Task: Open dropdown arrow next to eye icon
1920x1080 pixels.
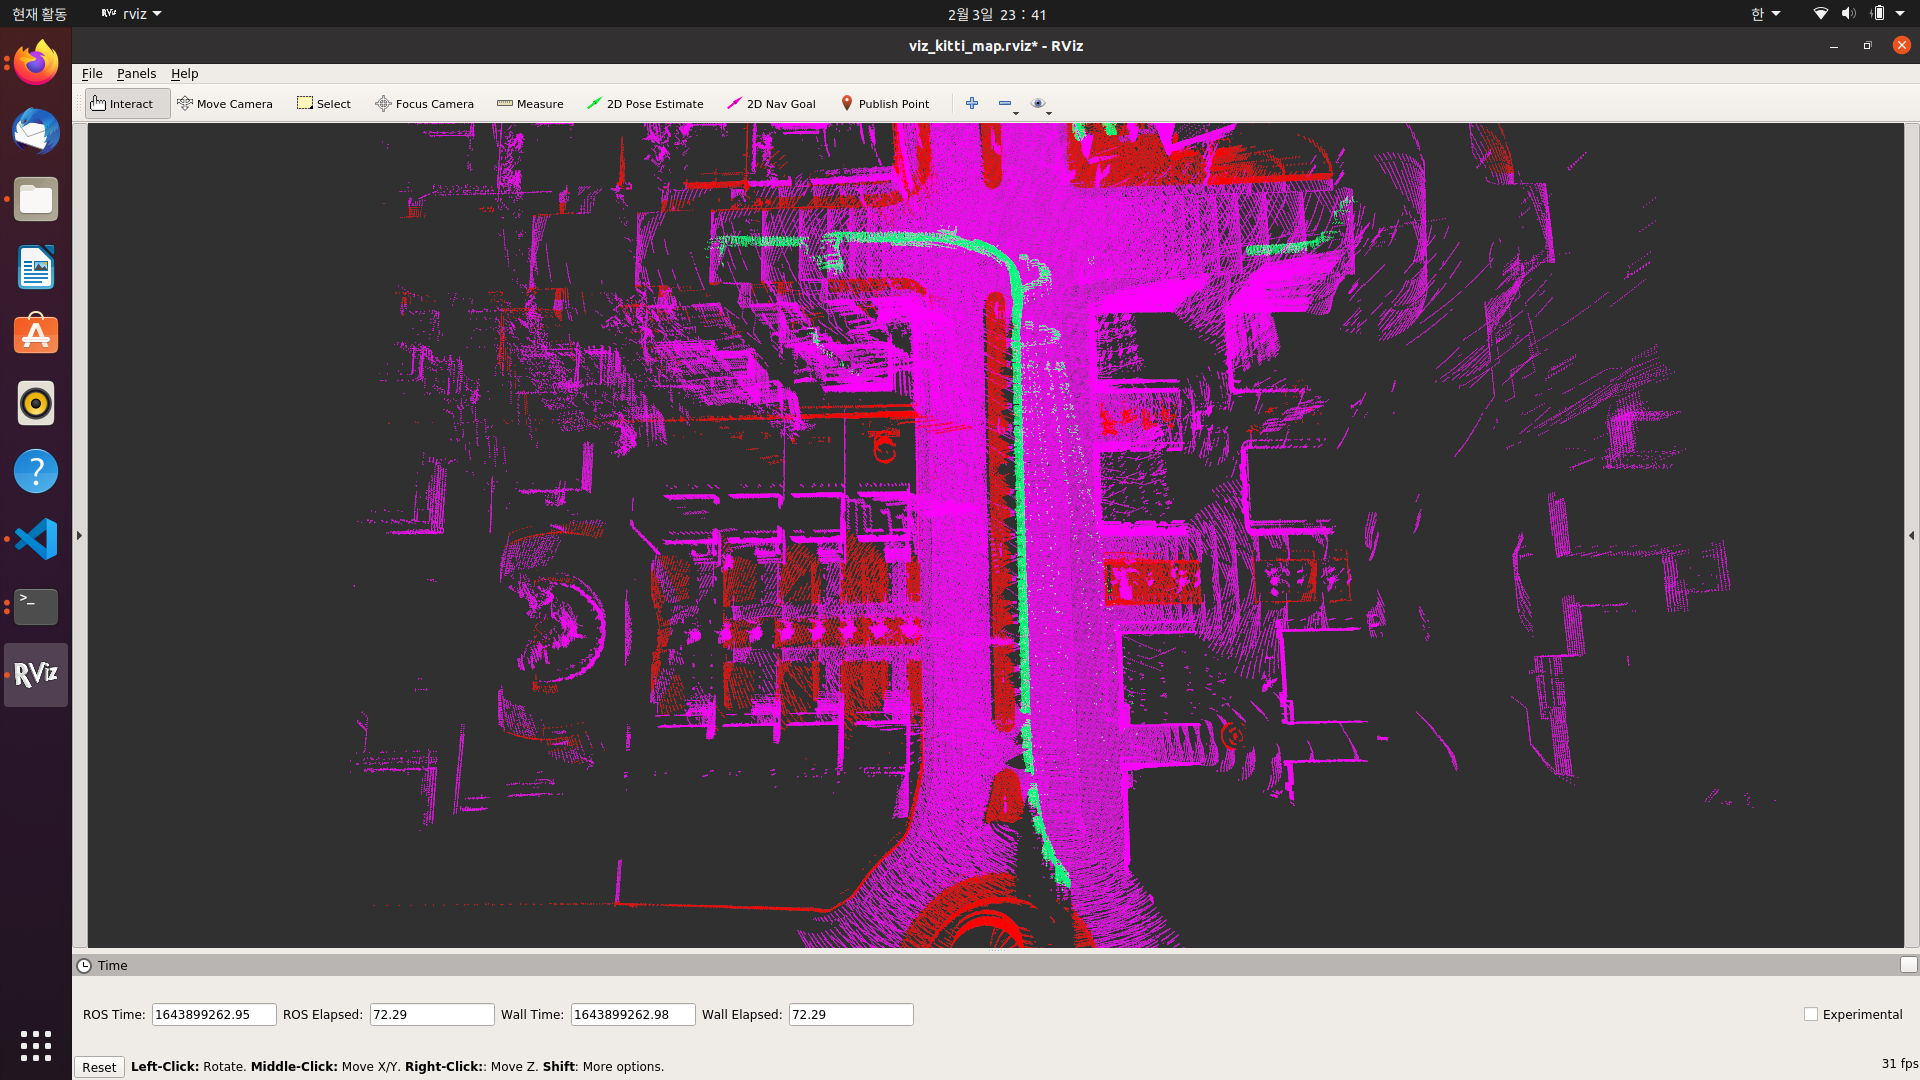Action: click(x=1049, y=113)
